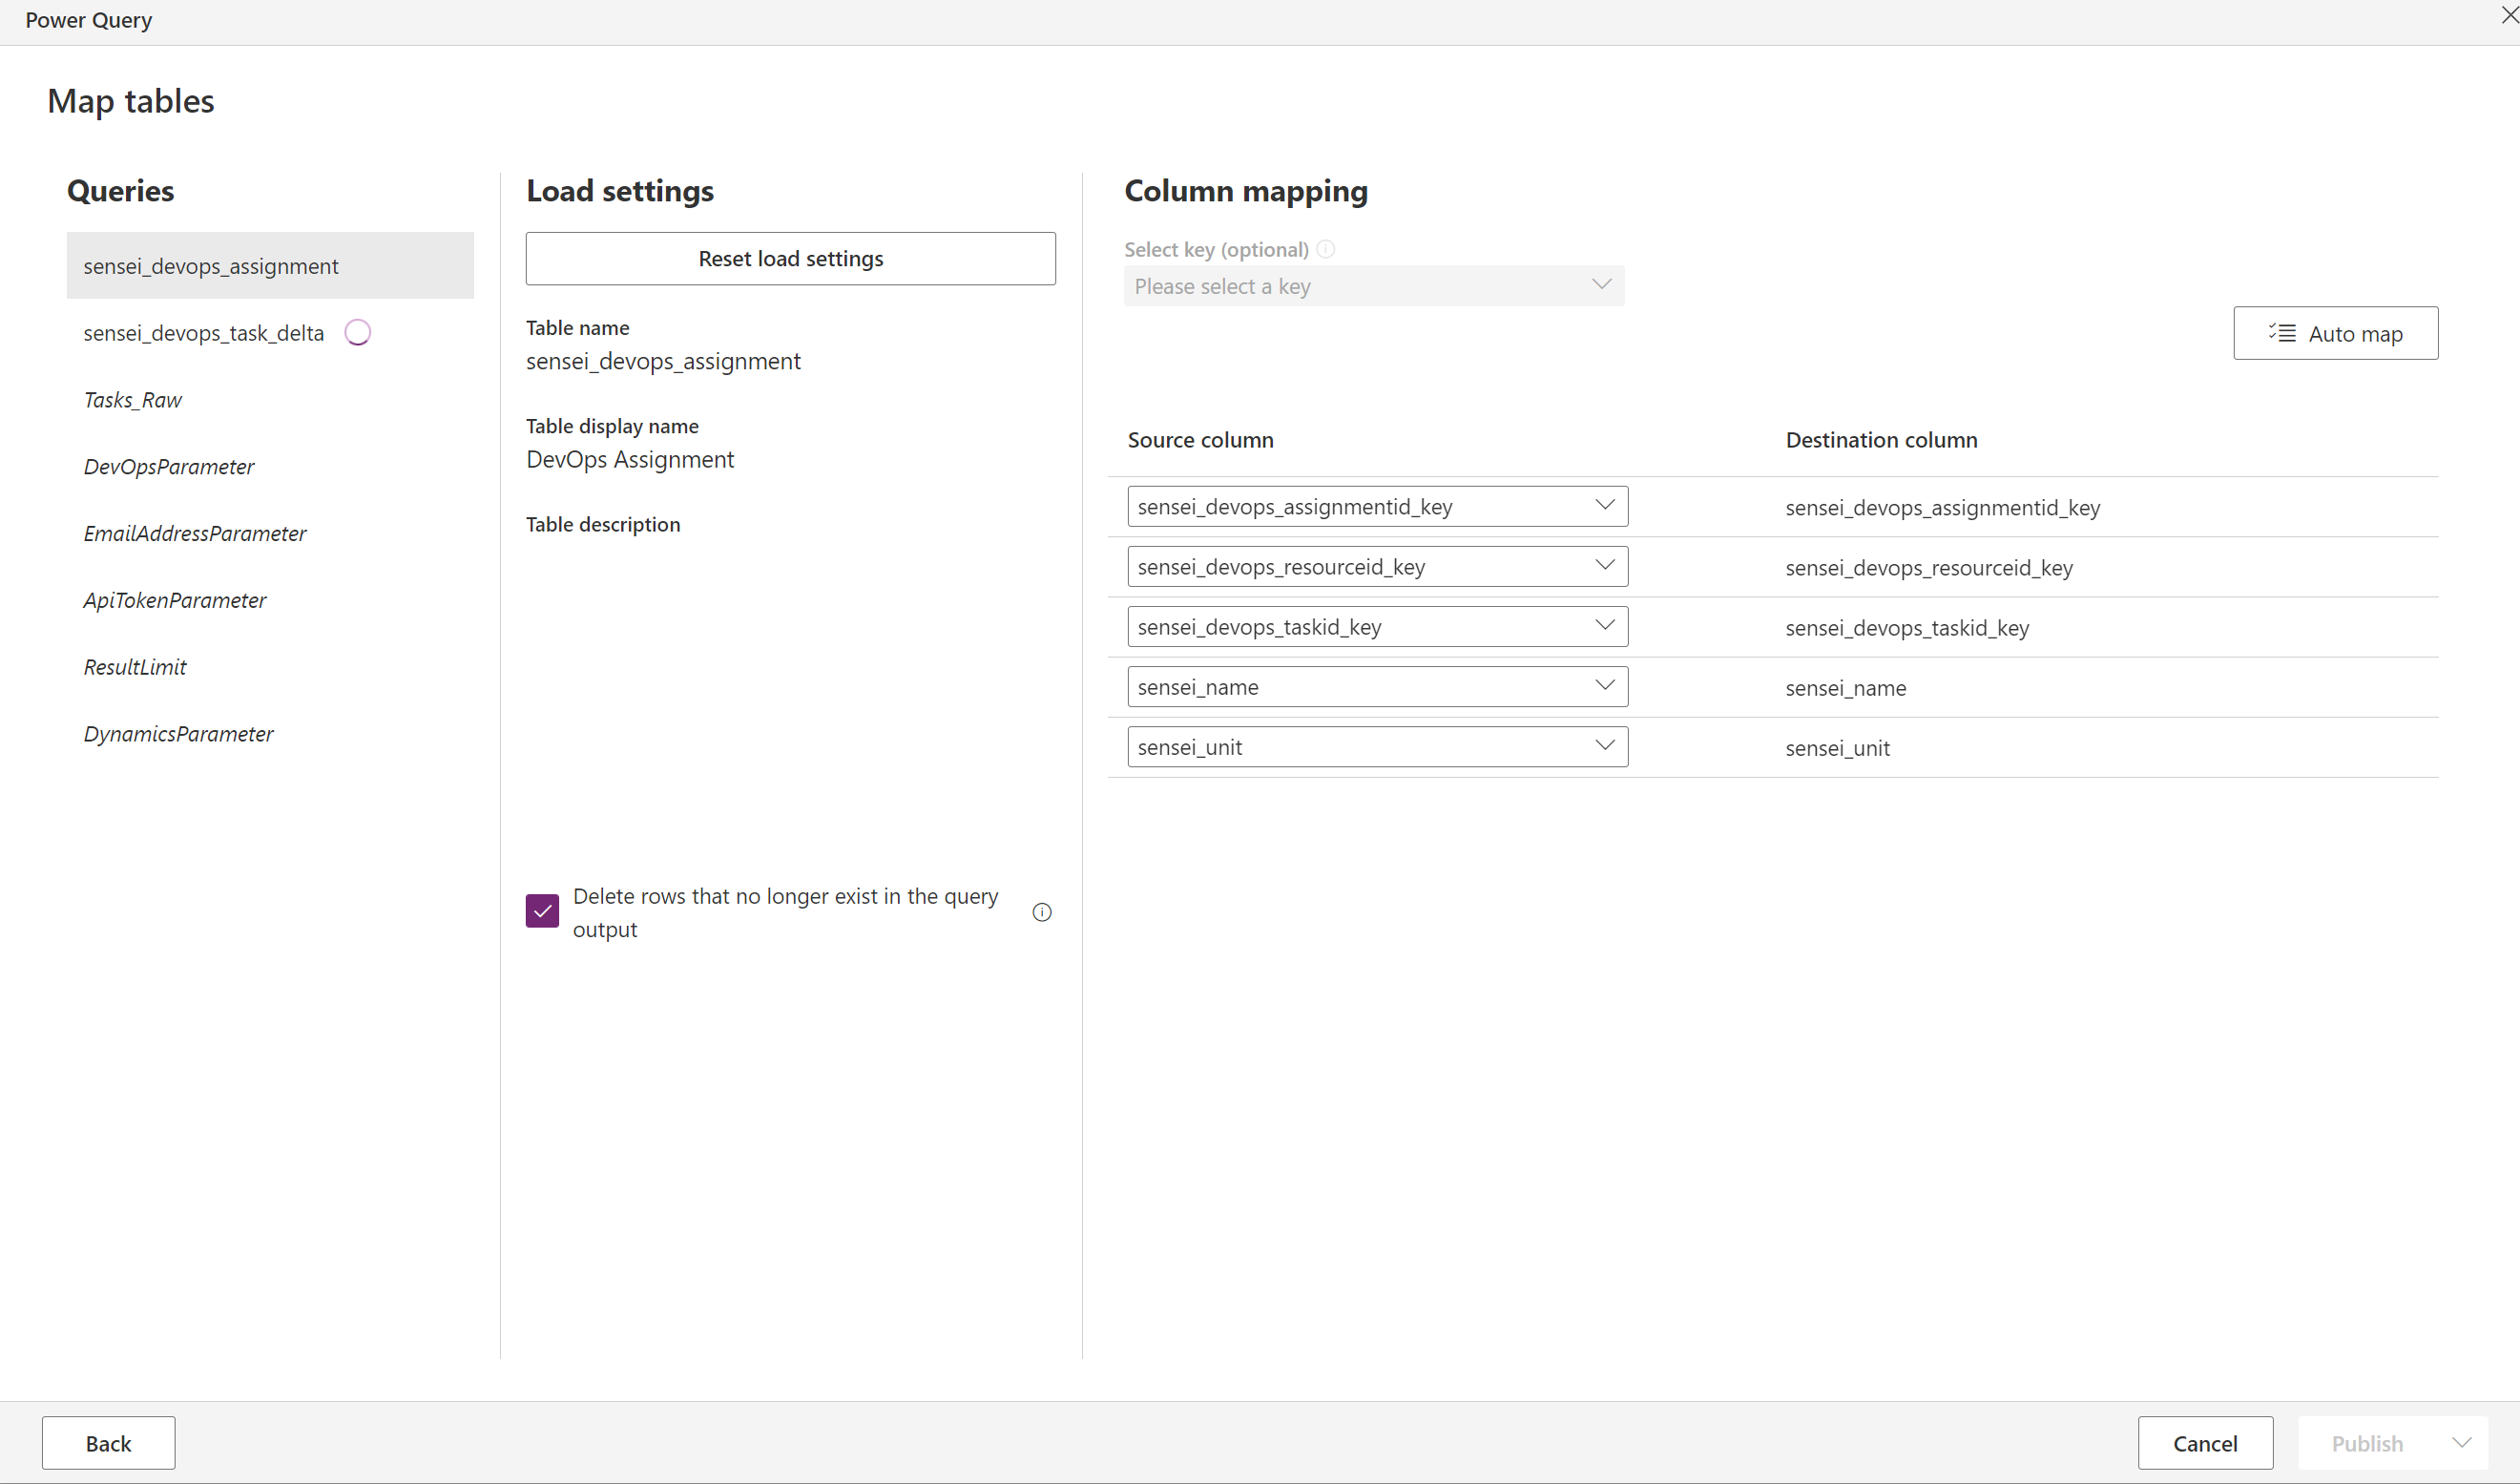Click the Publish button

coord(2367,1442)
